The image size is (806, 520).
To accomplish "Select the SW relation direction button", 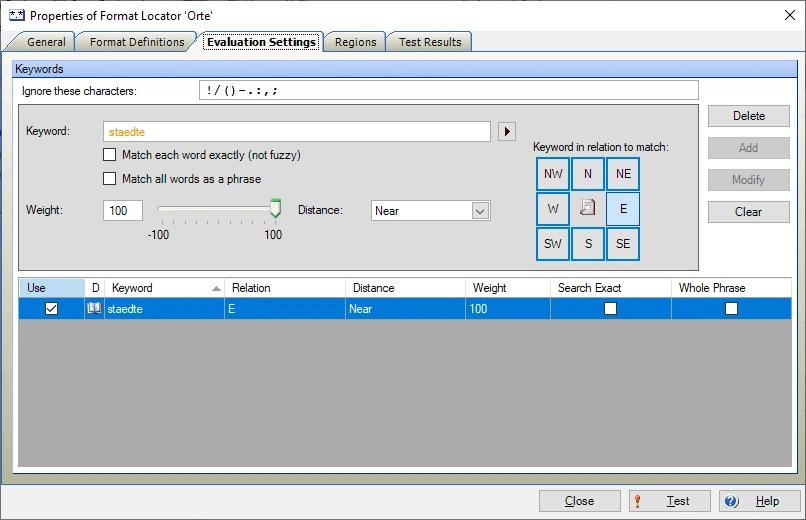I will (553, 244).
